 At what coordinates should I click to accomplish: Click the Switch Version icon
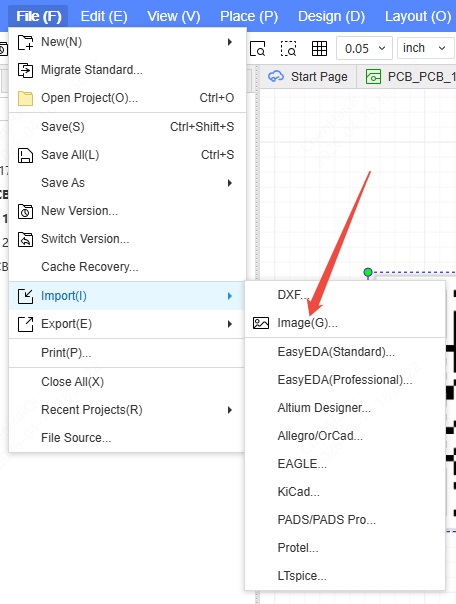click(x=25, y=239)
